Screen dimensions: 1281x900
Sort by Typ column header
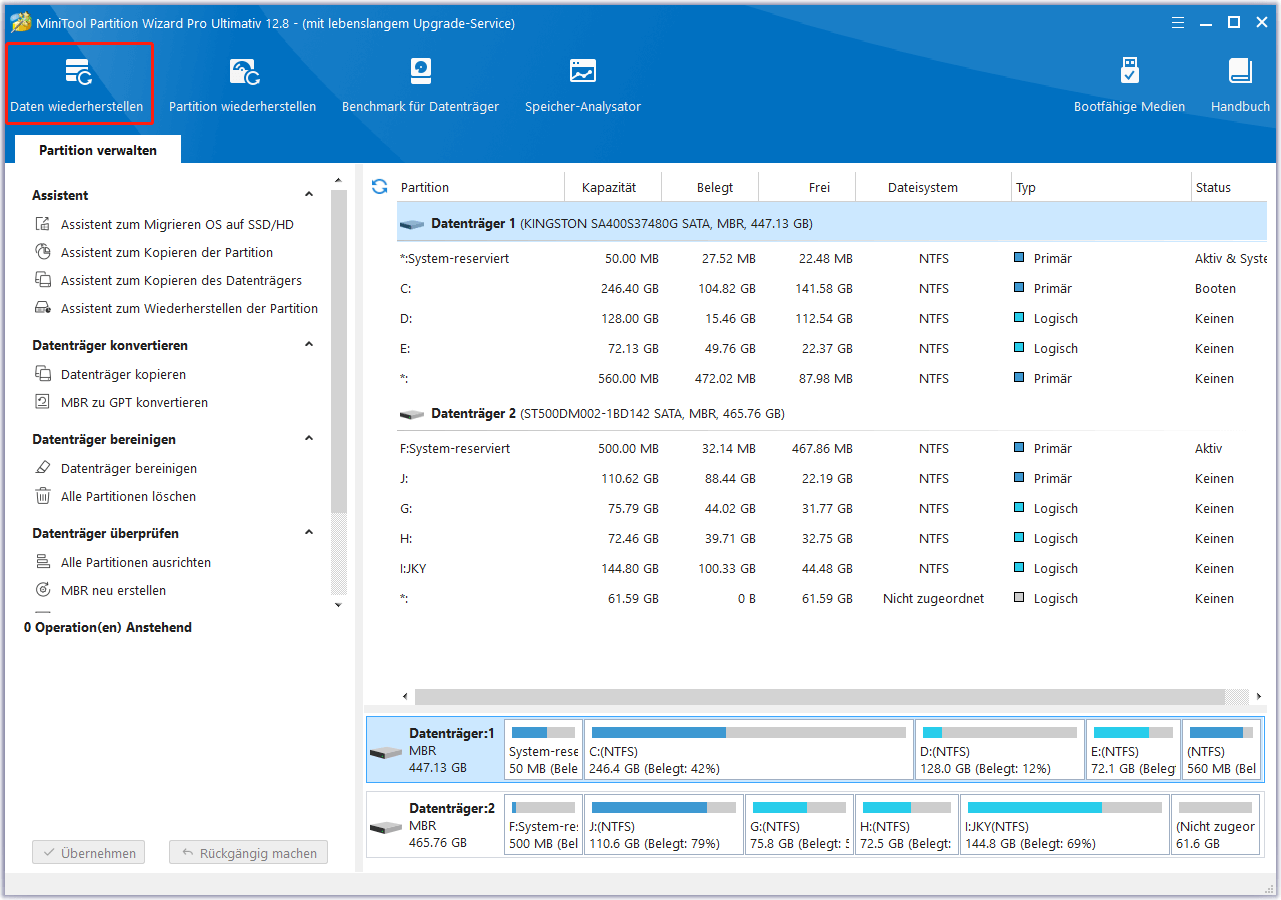coord(1101,187)
